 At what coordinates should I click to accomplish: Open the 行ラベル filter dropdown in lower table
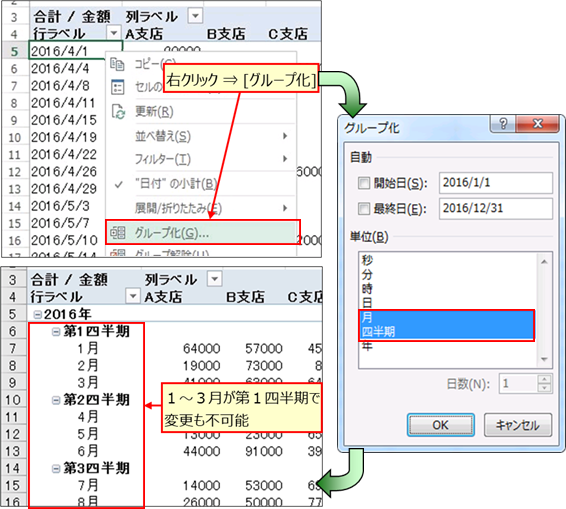click(x=132, y=296)
